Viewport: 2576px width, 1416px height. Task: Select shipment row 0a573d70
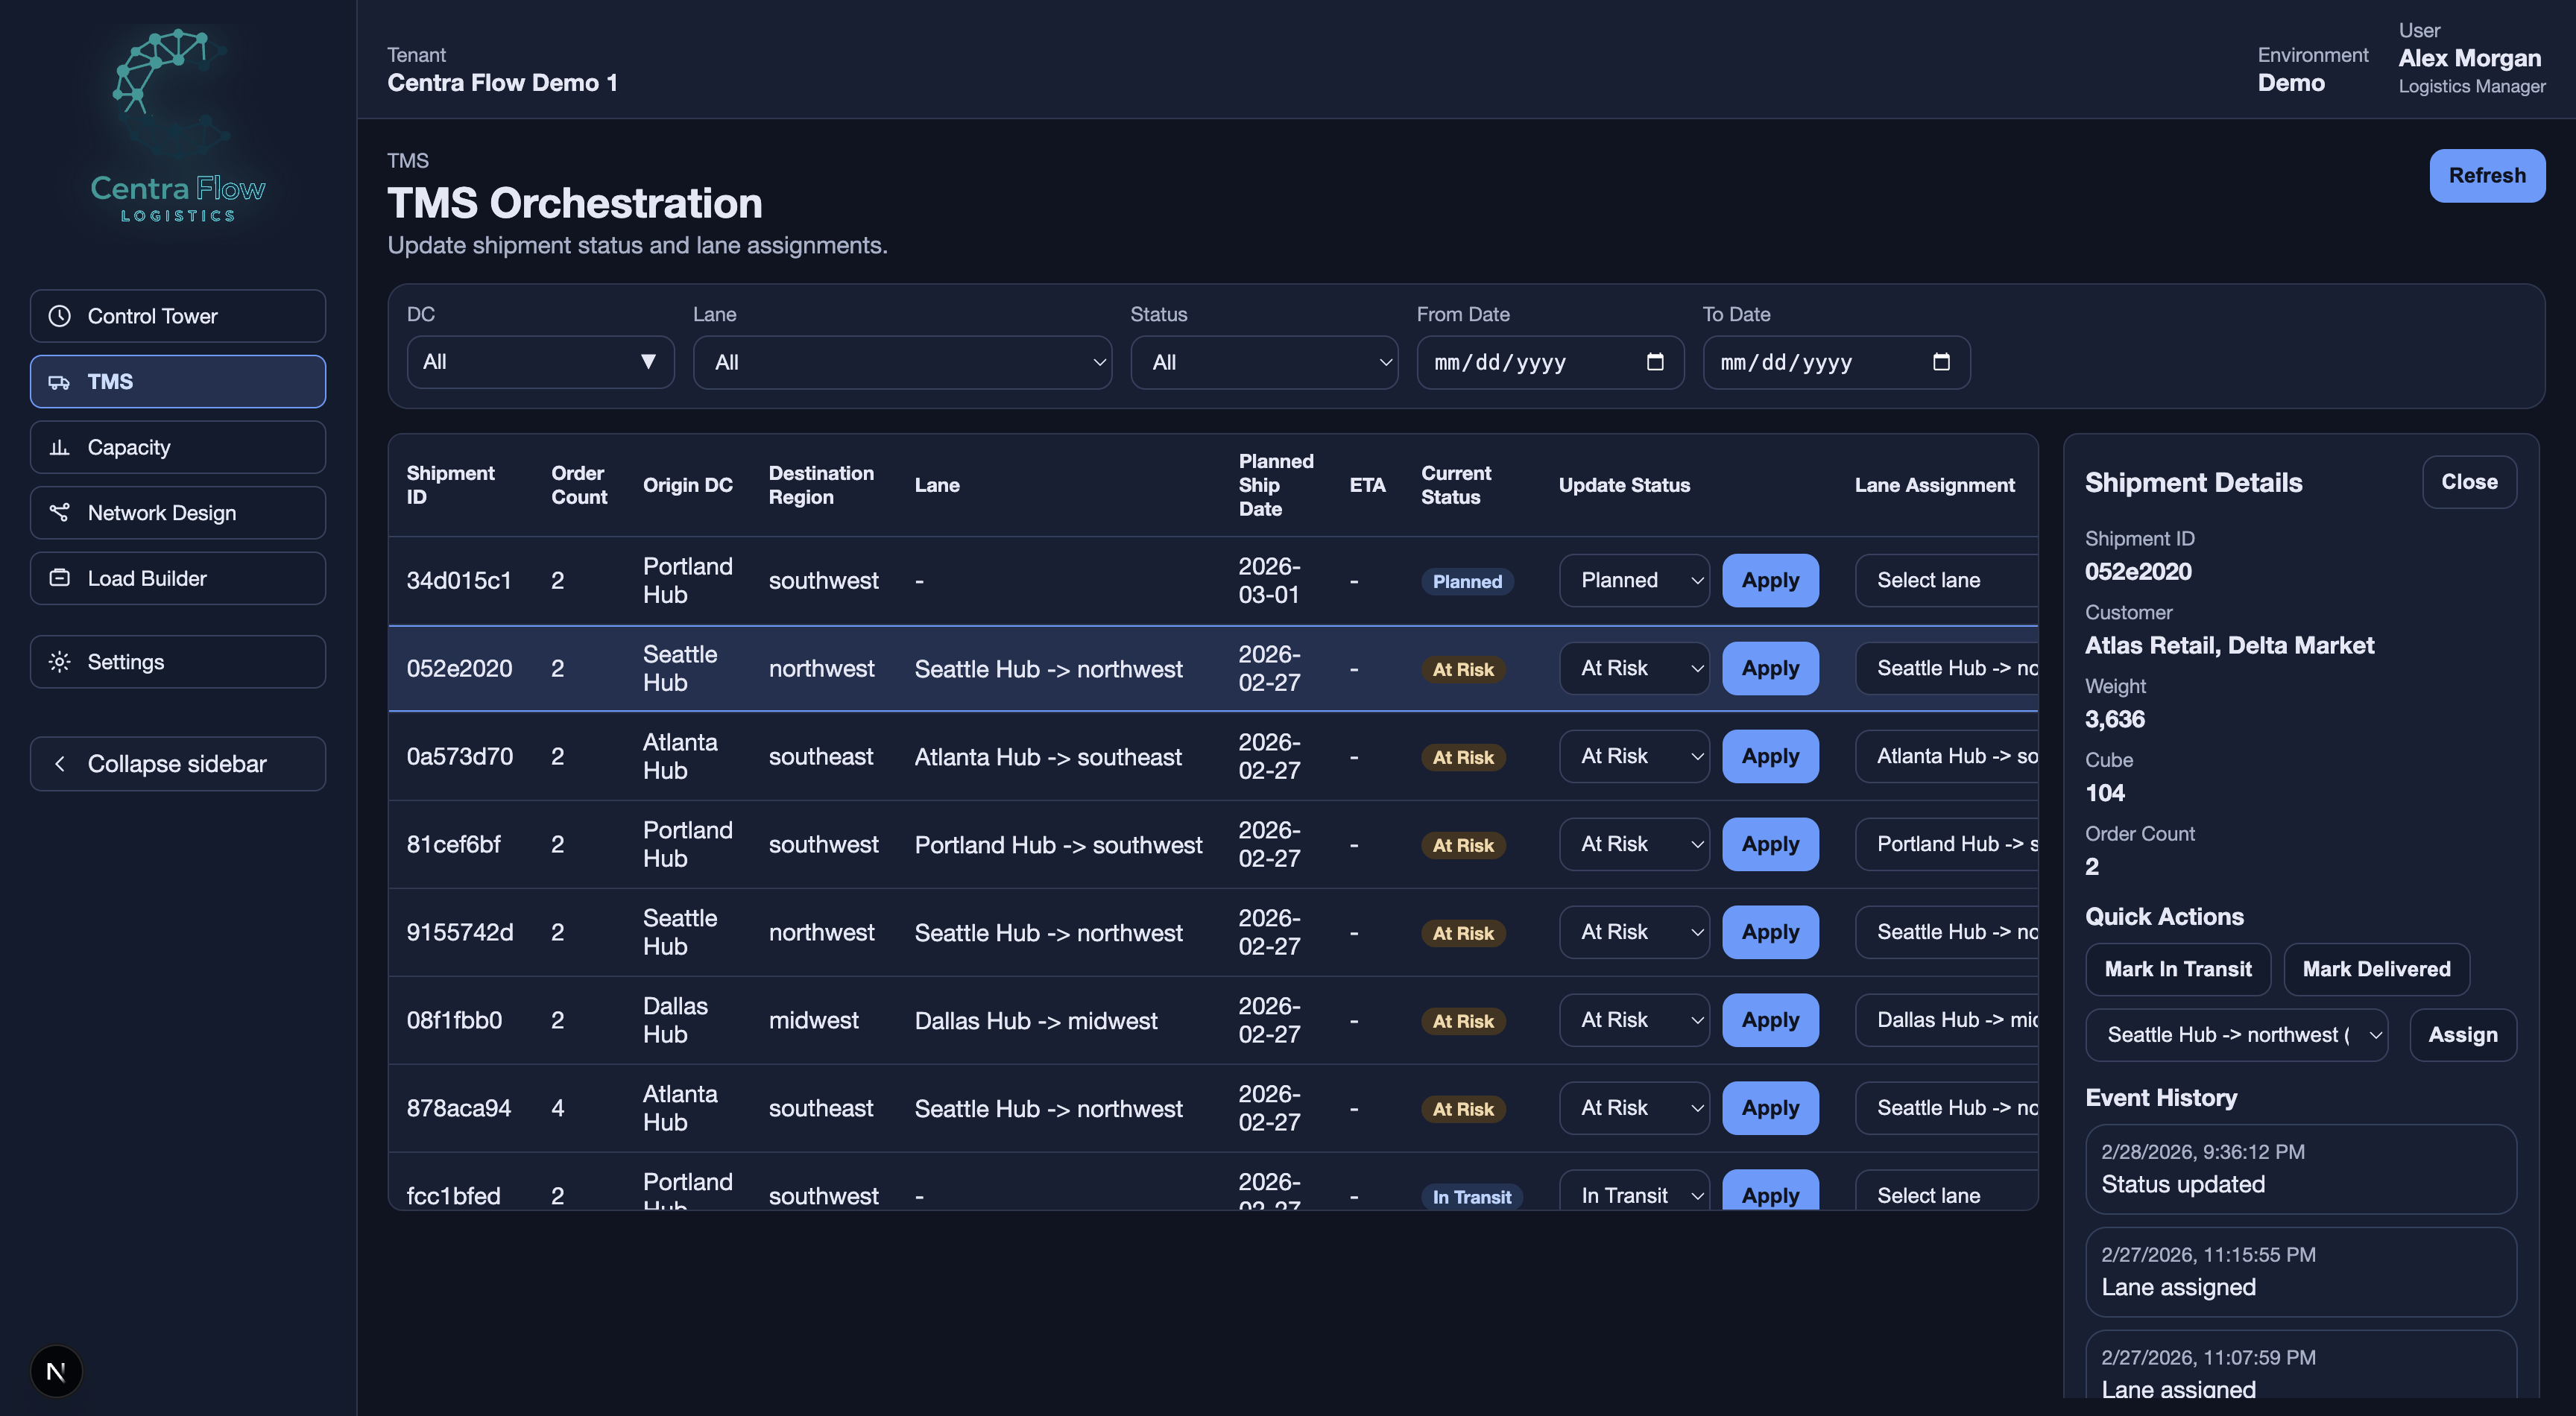click(459, 757)
